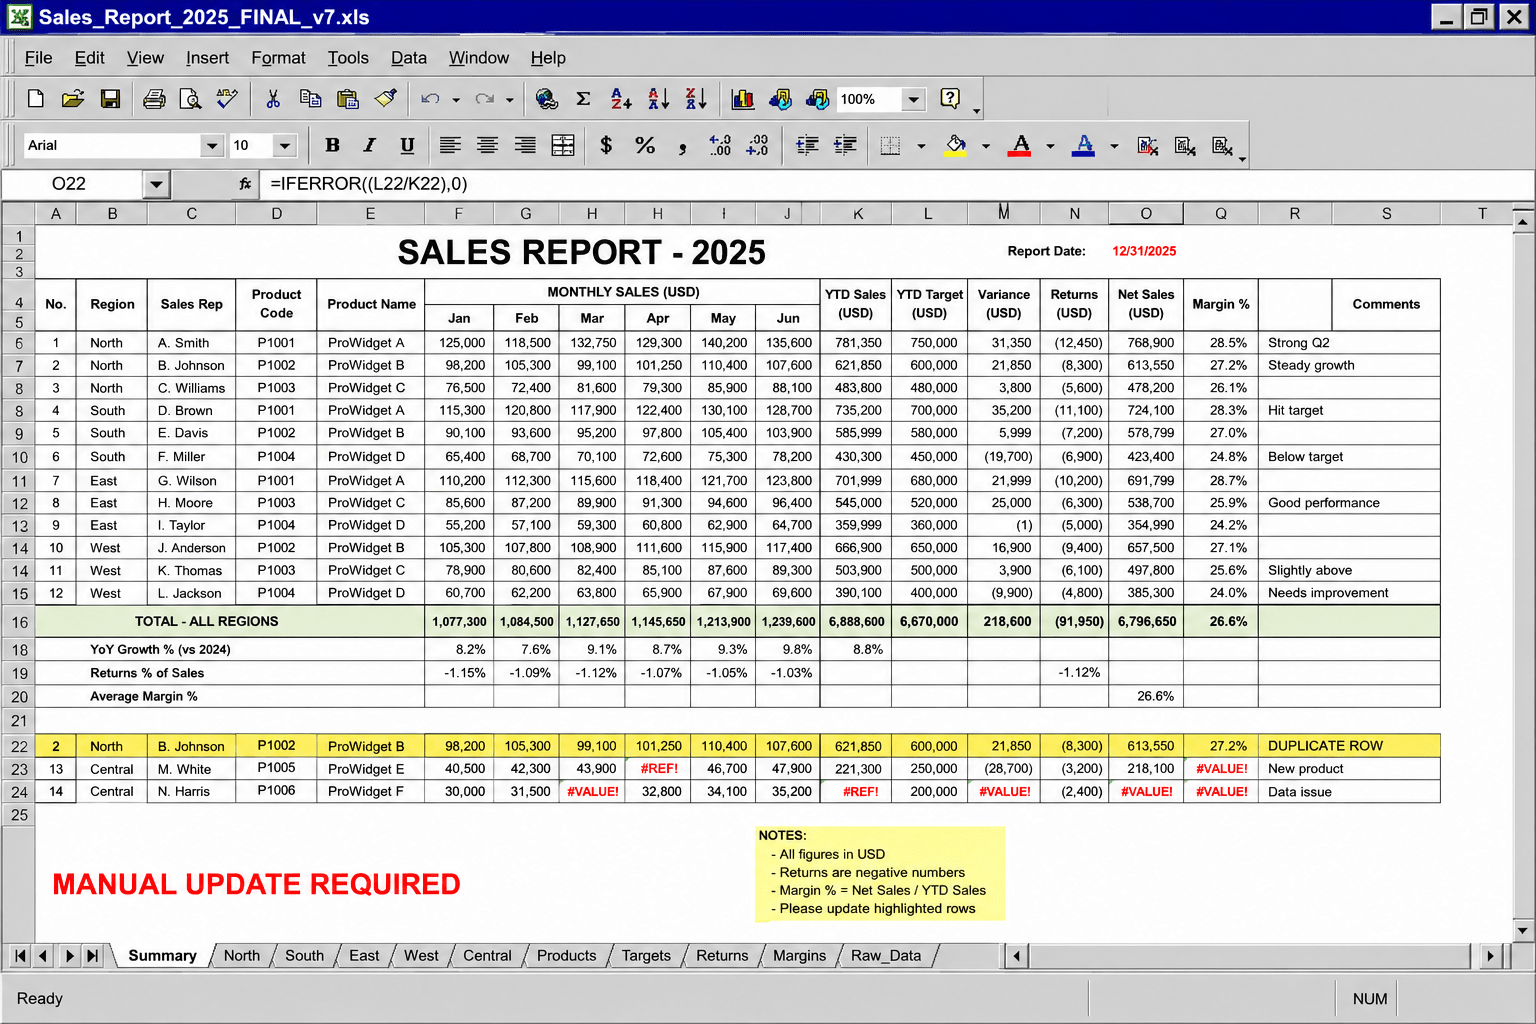Merge and center cells icon
This screenshot has height=1024, width=1536.
click(563, 145)
